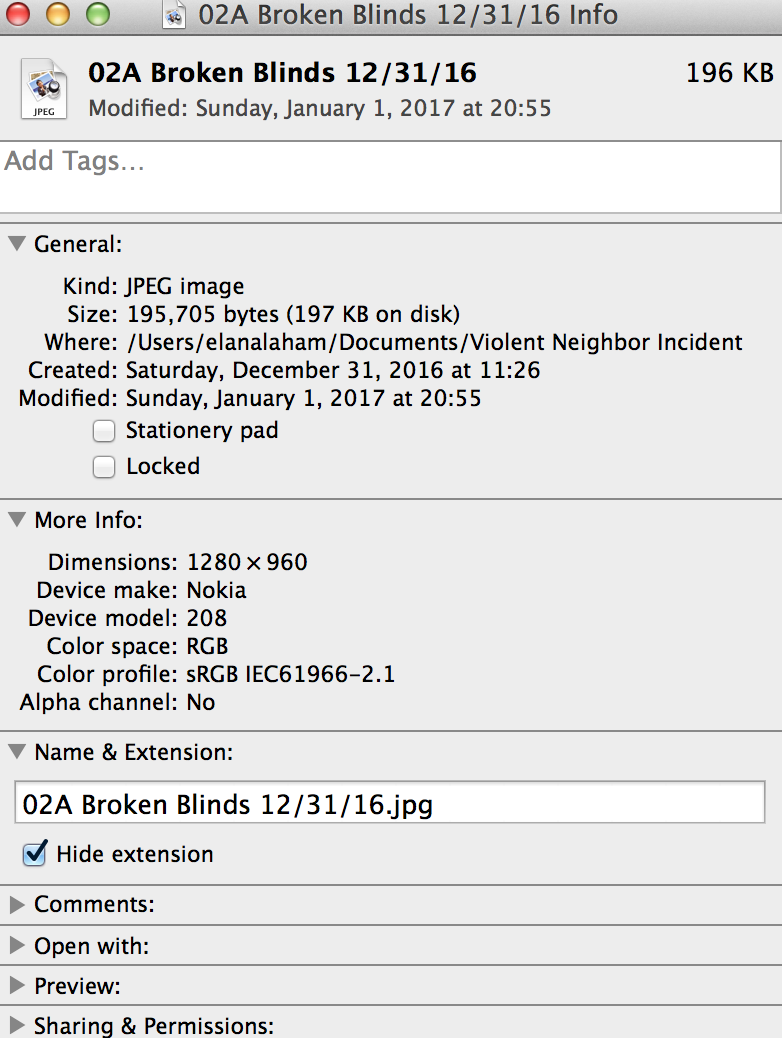This screenshot has height=1038, width=782.
Task: Expand the Comments section
Action: (17, 905)
